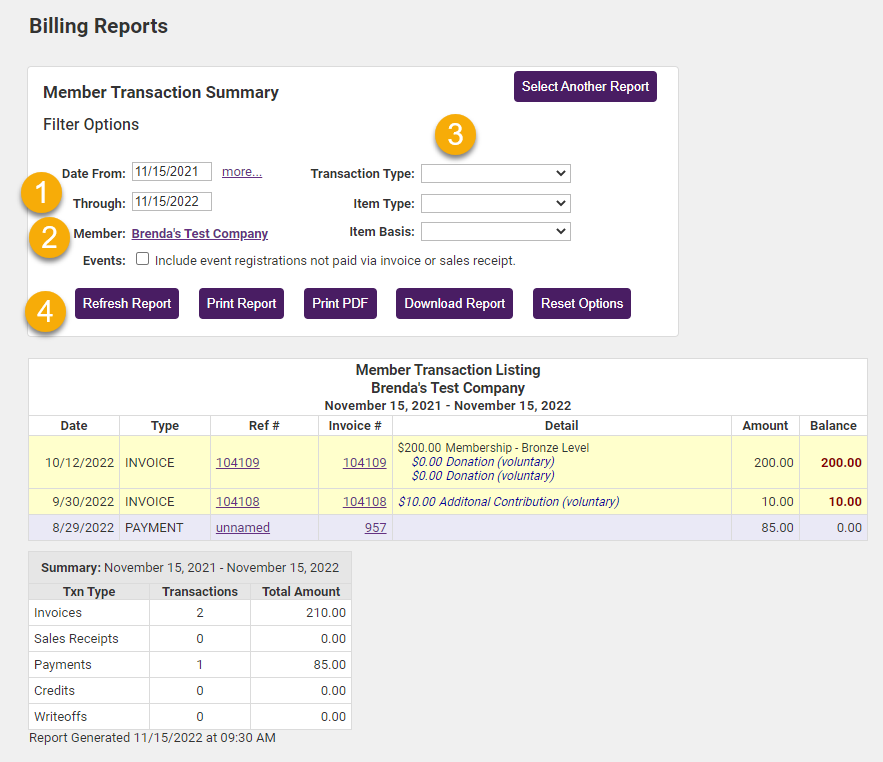Viewport: 883px width, 762px height.
Task: Click the Print PDF button
Action: (340, 303)
